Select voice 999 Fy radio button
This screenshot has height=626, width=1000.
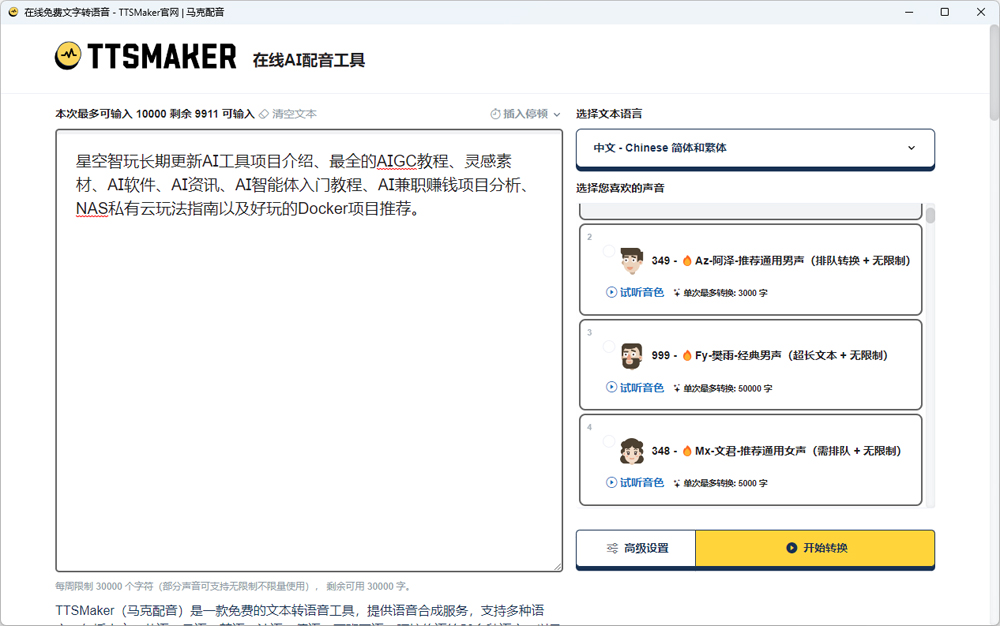point(609,346)
